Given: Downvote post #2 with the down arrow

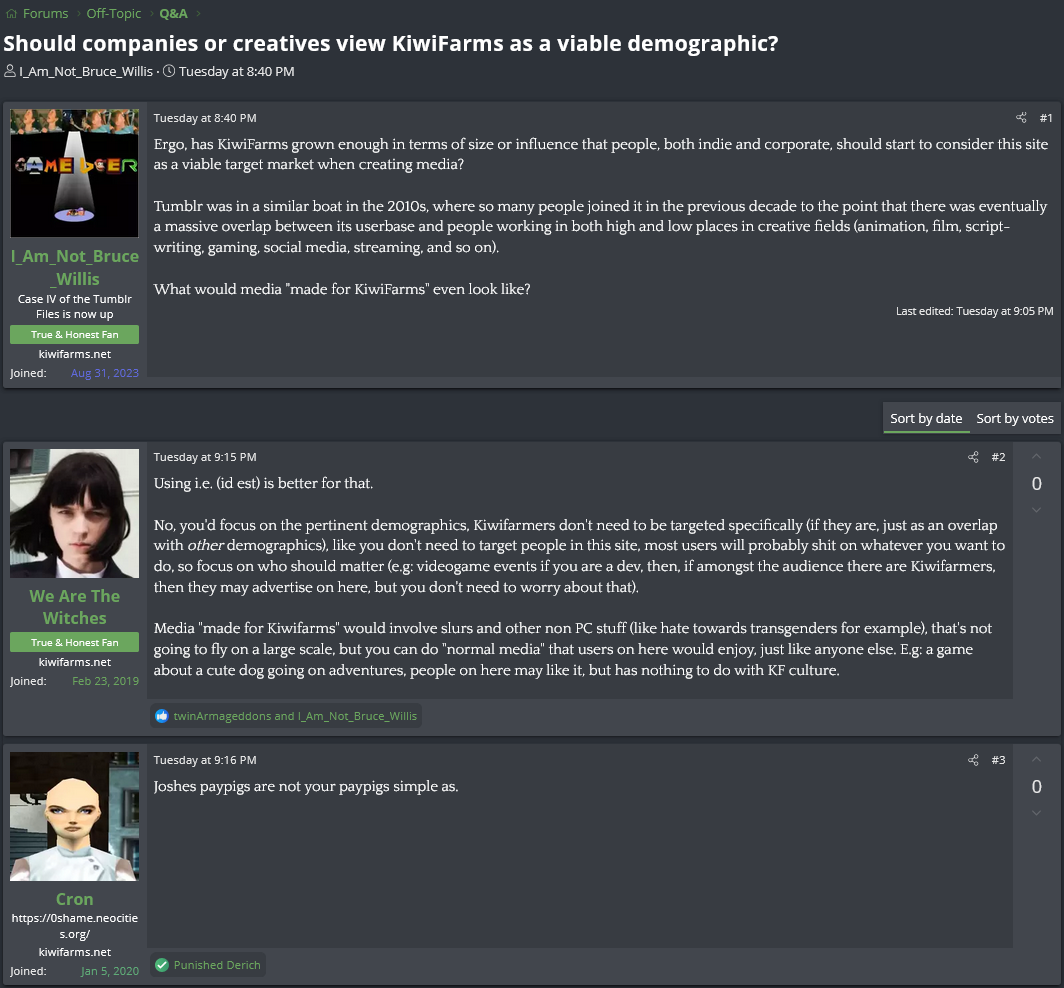Looking at the screenshot, I should click(1036, 510).
